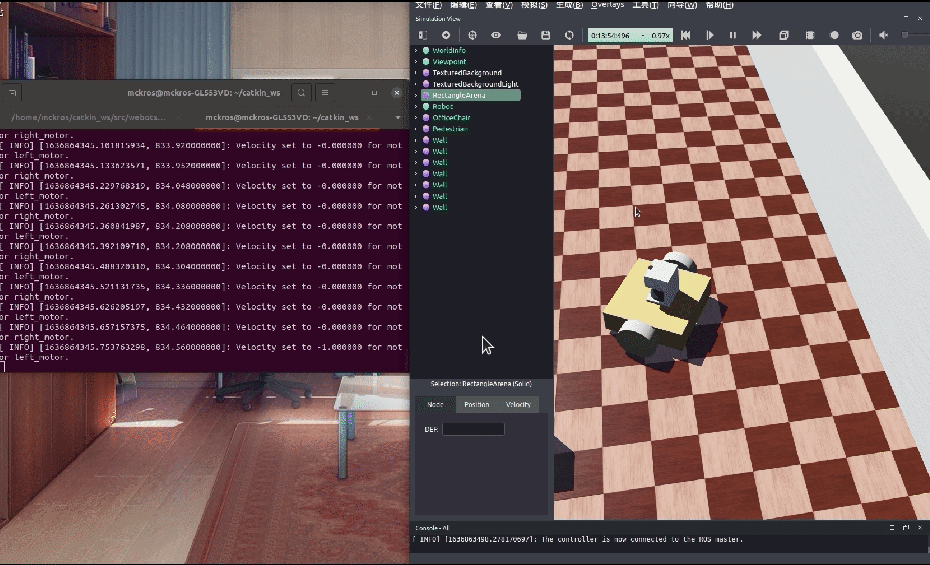930x565 pixels.
Task: Switch to the Velocity tab
Action: point(518,405)
